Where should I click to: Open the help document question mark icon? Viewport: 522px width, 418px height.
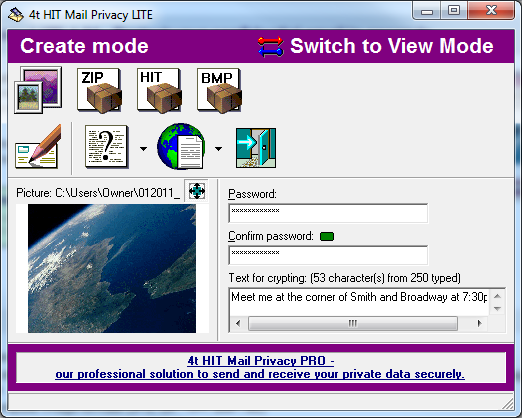[x=106, y=147]
